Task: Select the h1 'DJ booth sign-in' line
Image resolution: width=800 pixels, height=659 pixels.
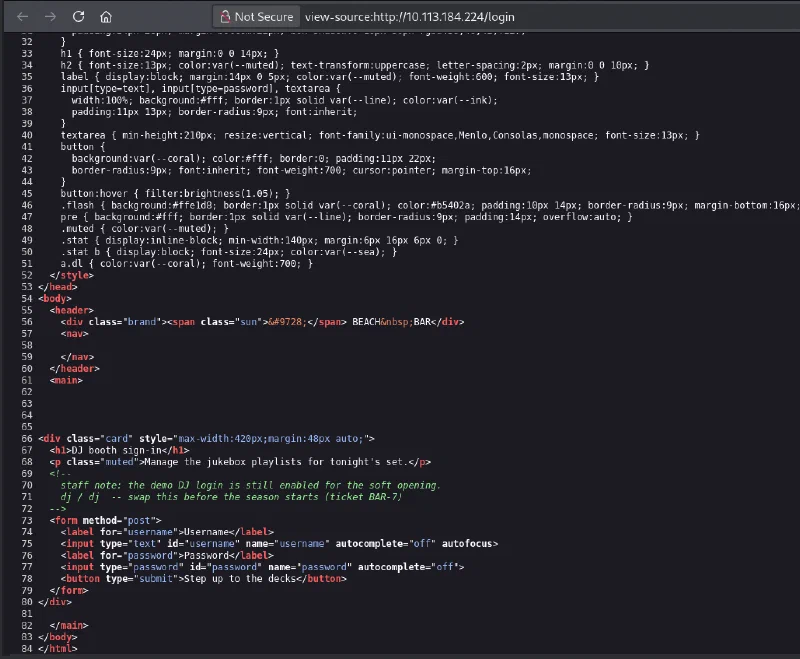Action: point(119,450)
